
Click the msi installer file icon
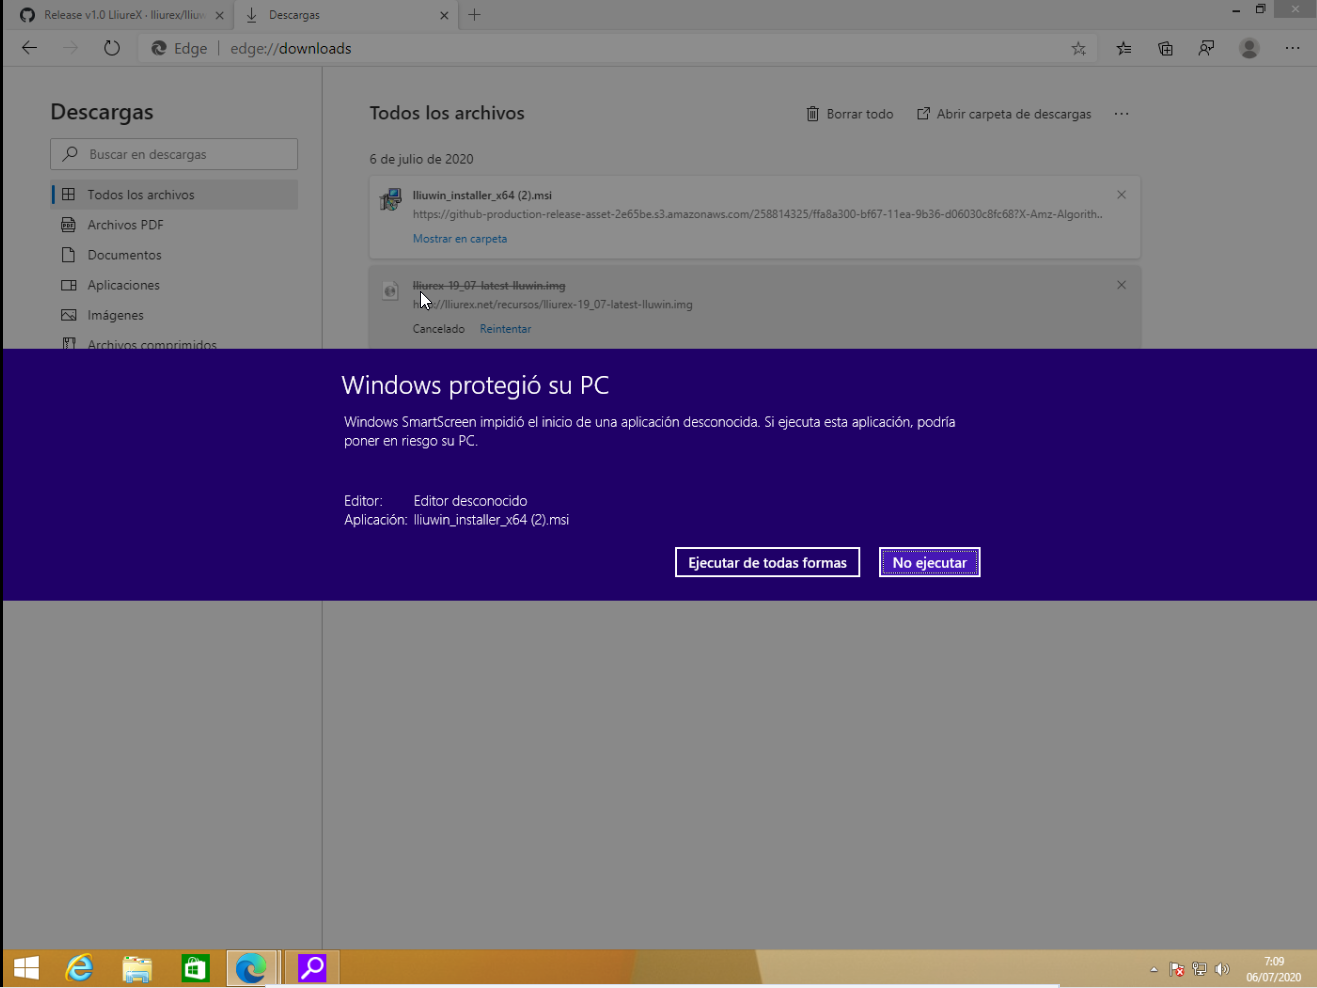pos(390,199)
